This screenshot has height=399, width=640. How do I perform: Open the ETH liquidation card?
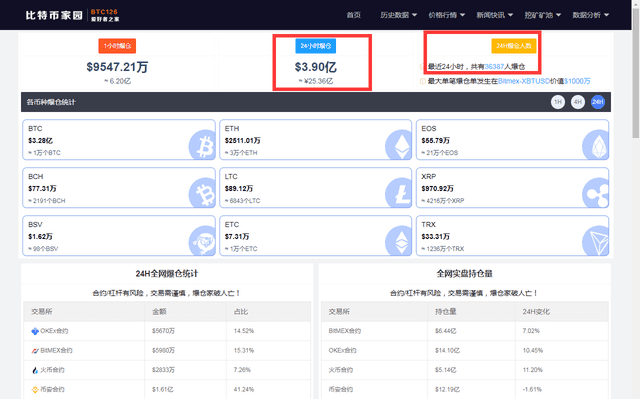click(316, 140)
